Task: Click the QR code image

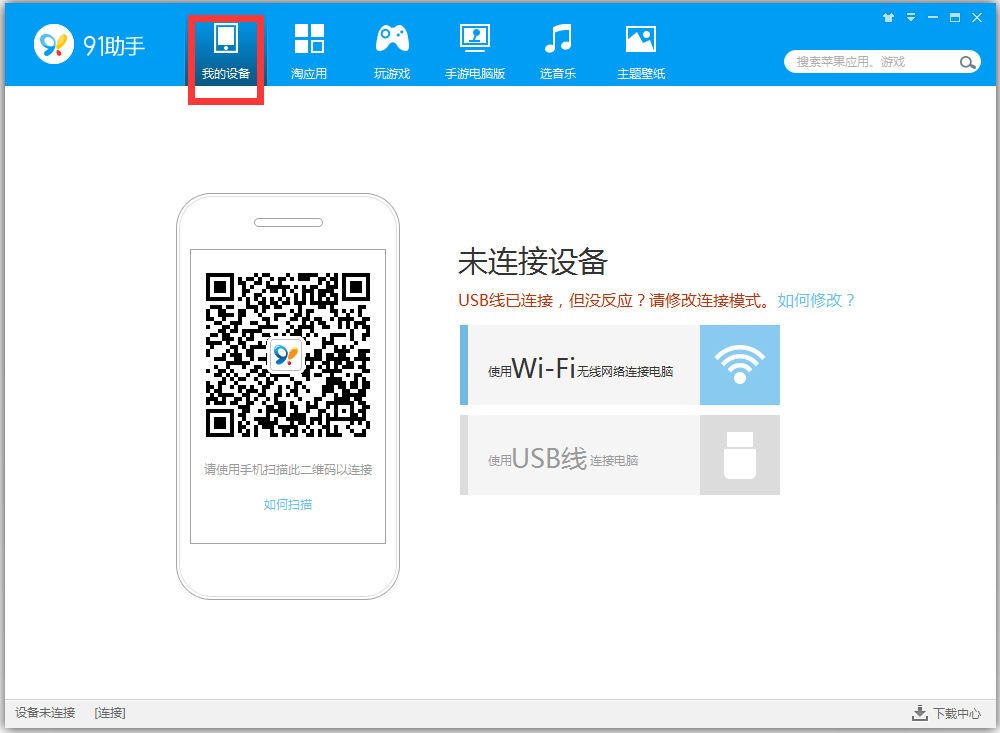Action: pos(288,355)
